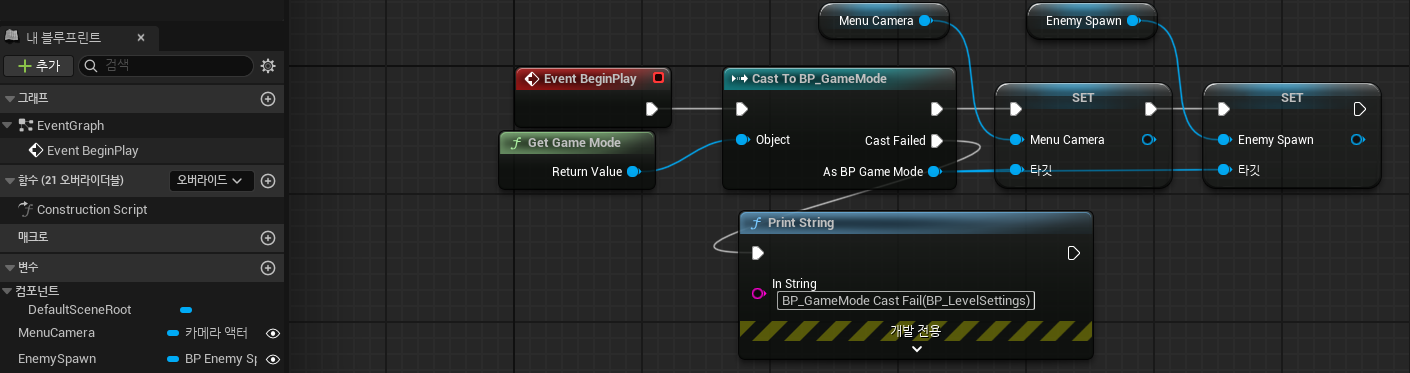Click Get Game Mode Return Value pin

click(x=633, y=172)
